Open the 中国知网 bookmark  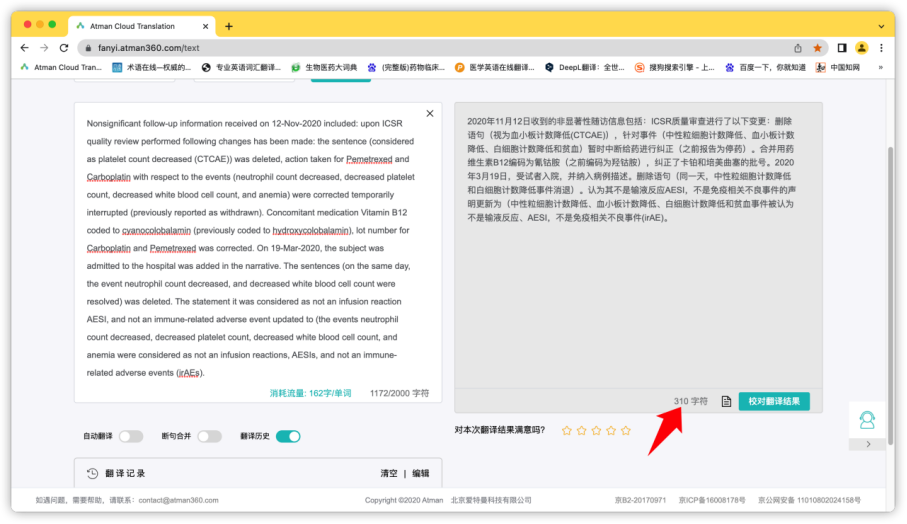(838, 68)
